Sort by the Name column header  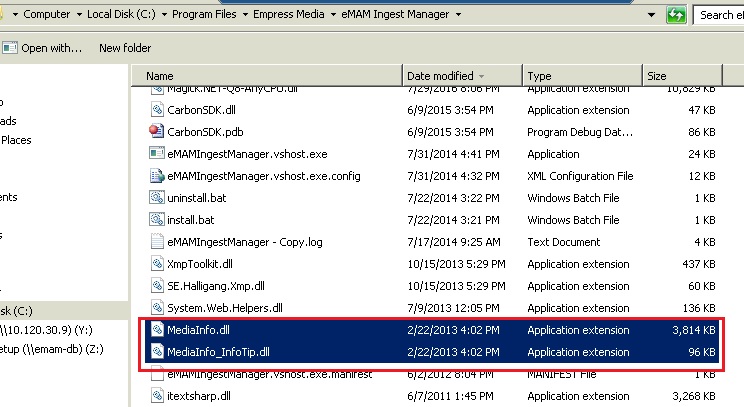267,76
